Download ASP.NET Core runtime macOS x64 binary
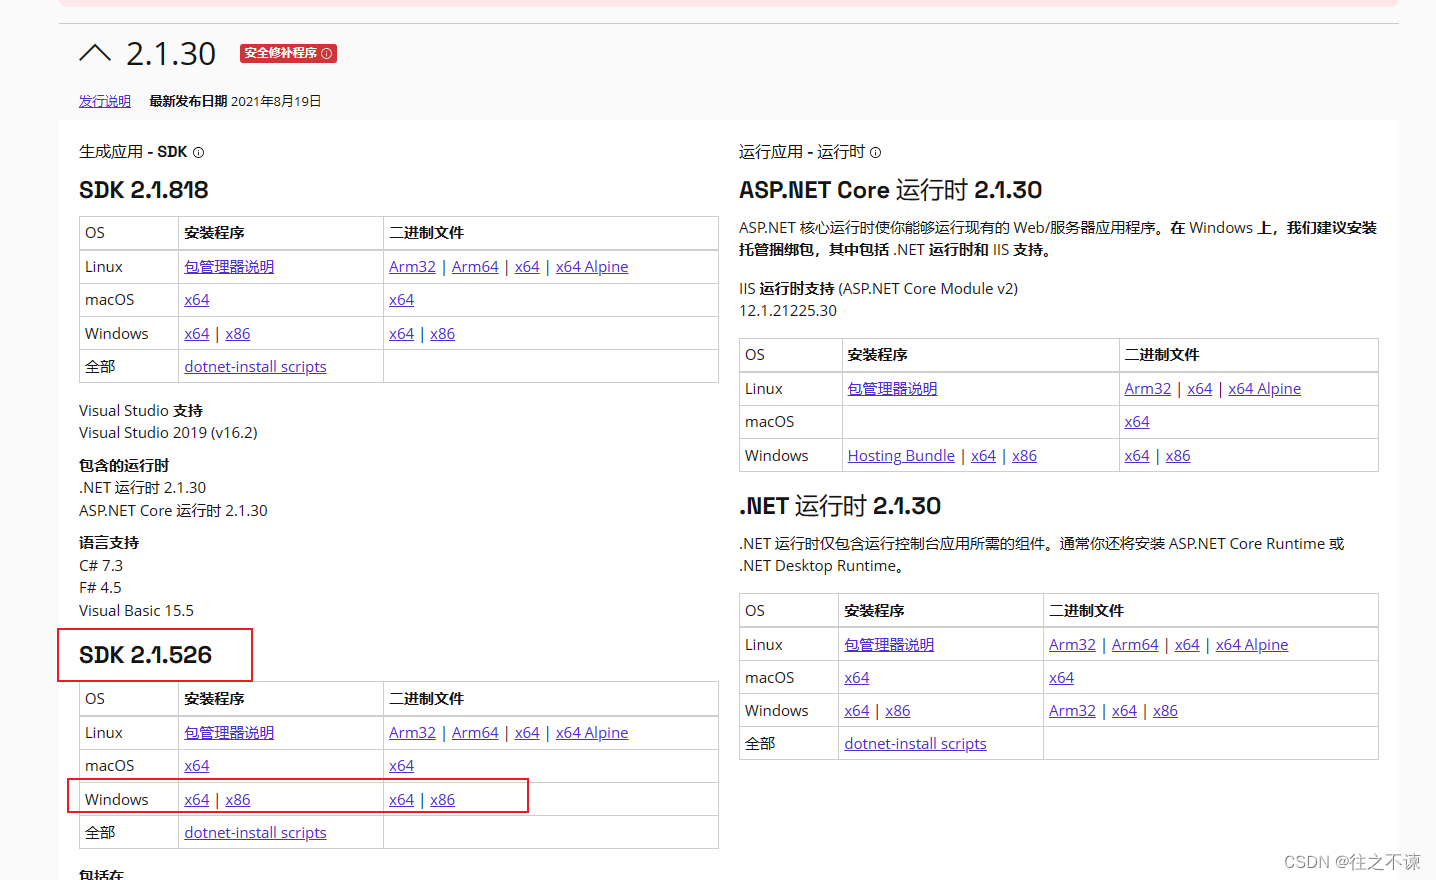The height and width of the screenshot is (880, 1436). click(x=1137, y=422)
